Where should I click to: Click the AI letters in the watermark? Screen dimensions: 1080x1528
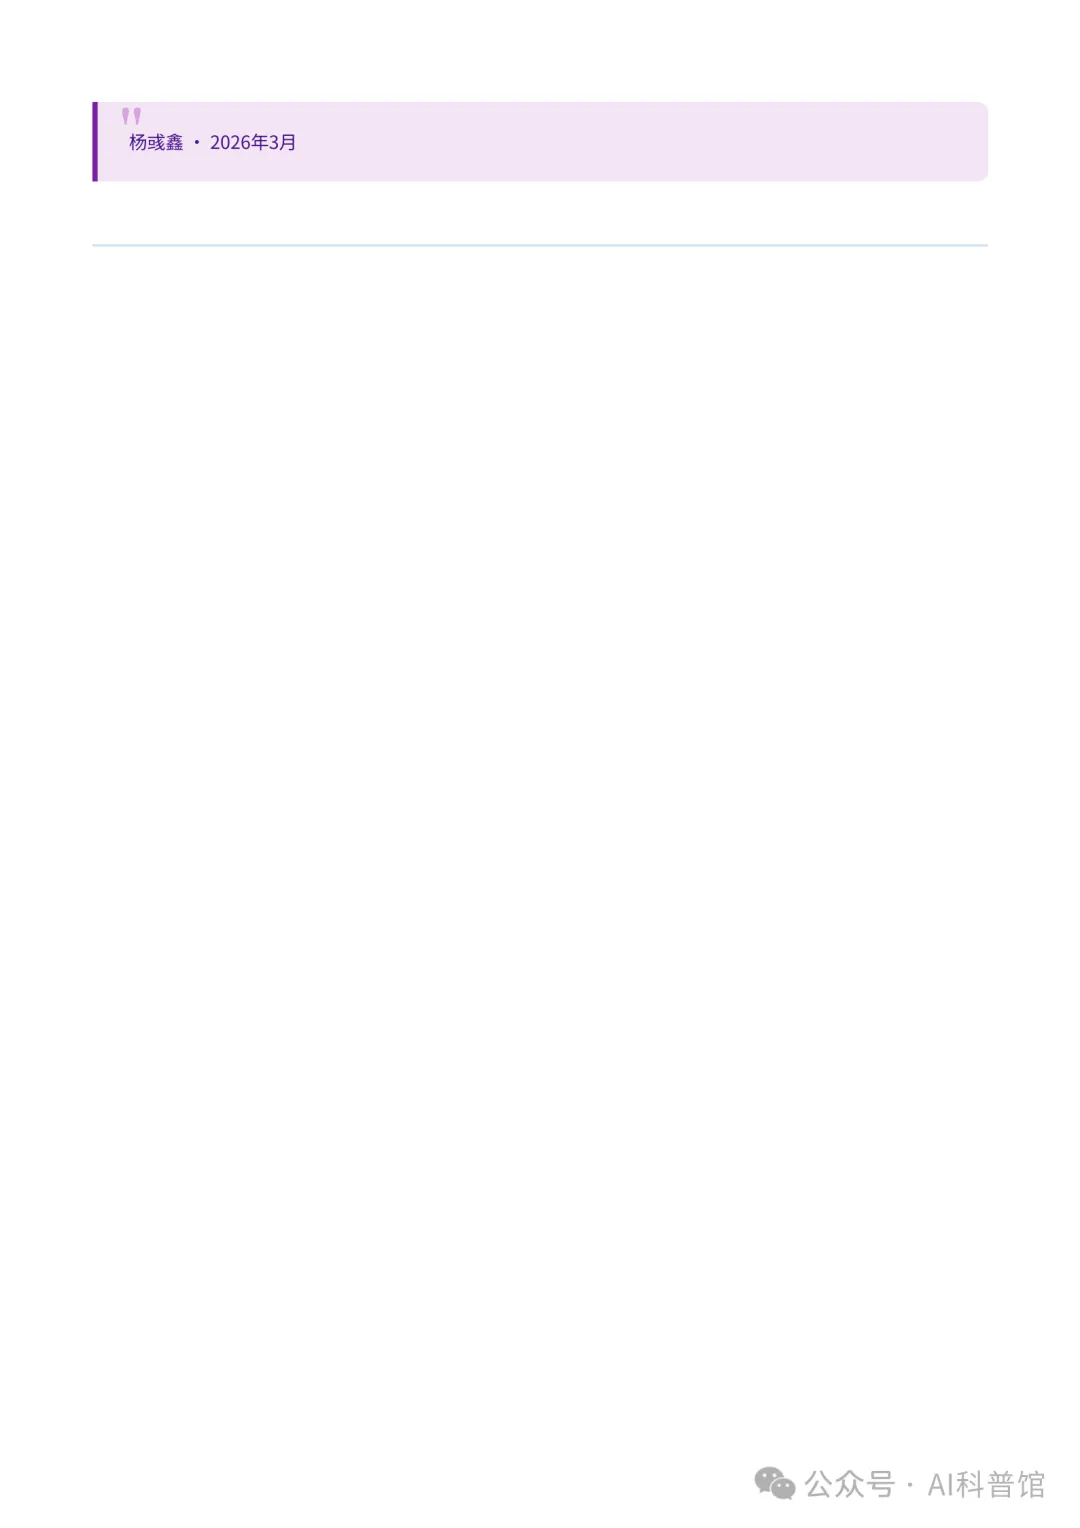pyautogui.click(x=940, y=1484)
